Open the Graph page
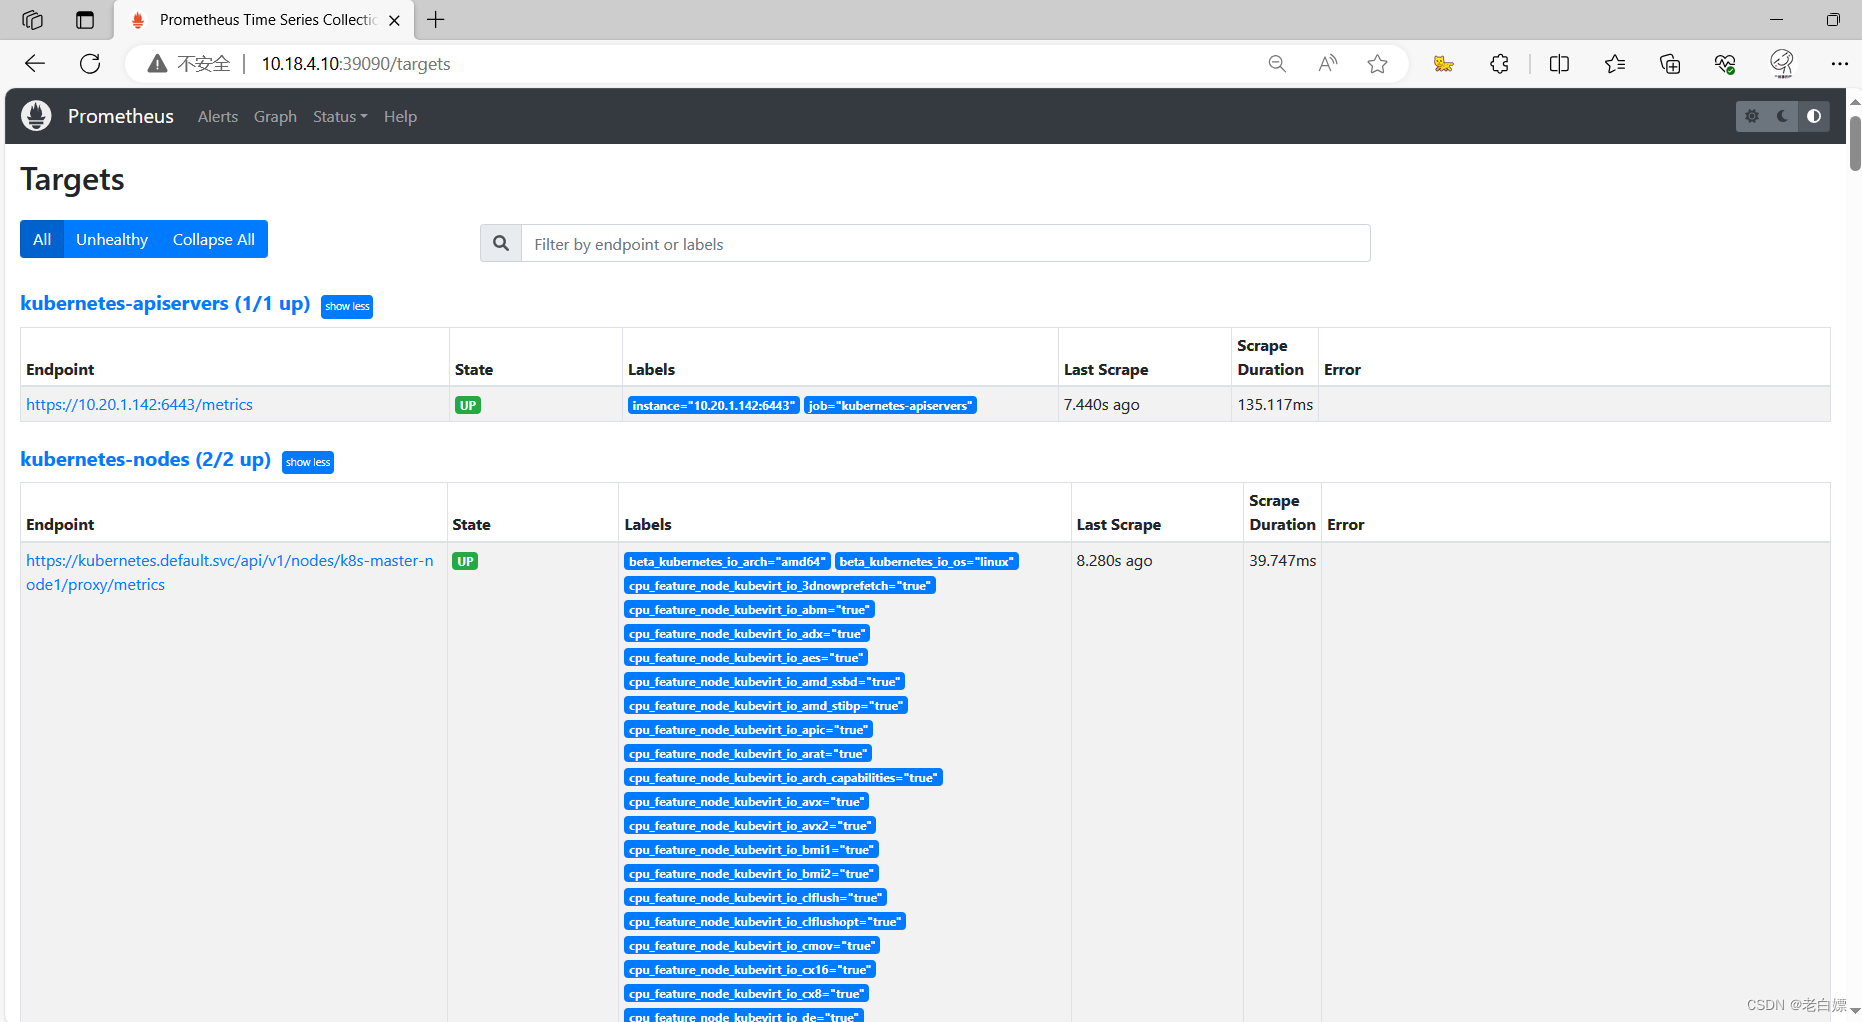The image size is (1862, 1022). click(x=275, y=116)
